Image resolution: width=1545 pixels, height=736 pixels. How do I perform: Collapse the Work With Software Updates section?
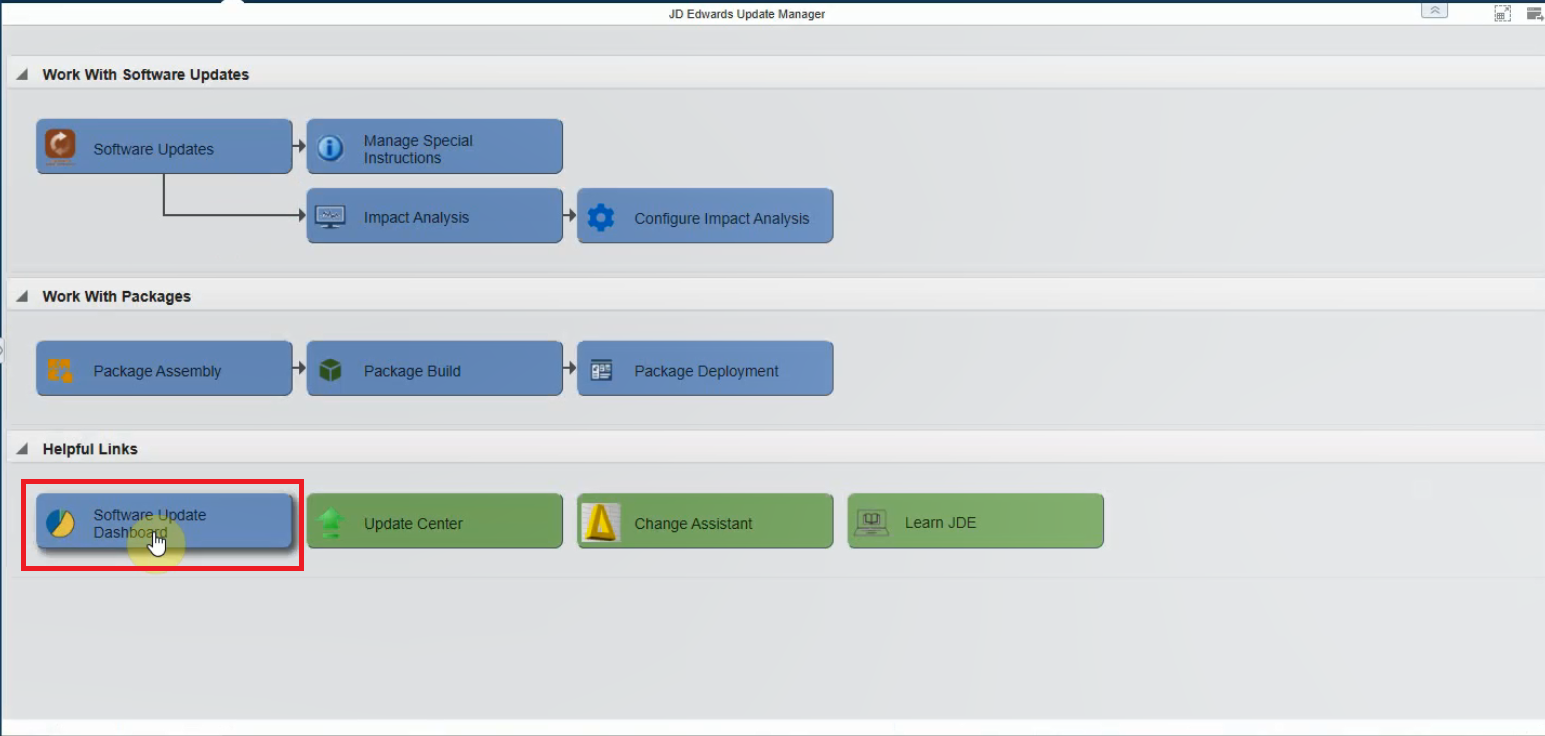22,75
